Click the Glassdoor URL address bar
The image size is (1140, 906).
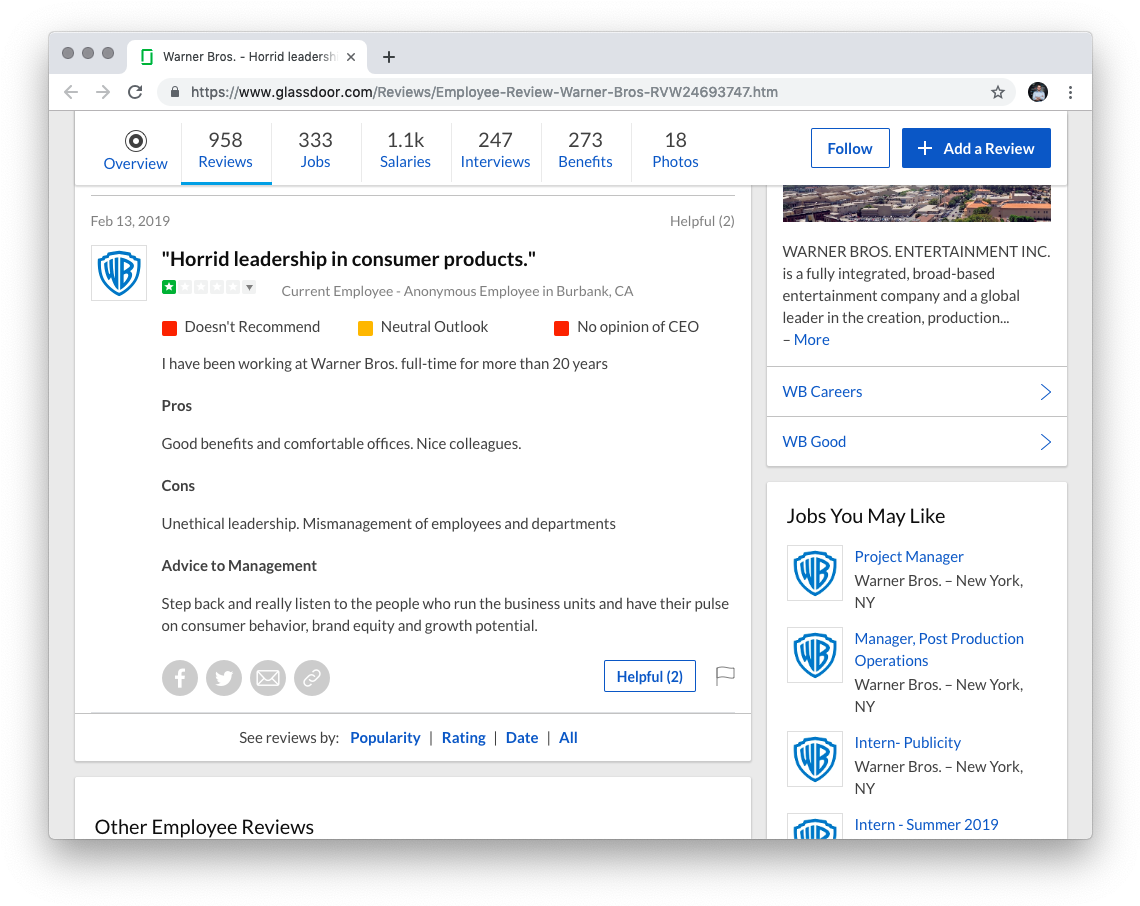[580, 92]
